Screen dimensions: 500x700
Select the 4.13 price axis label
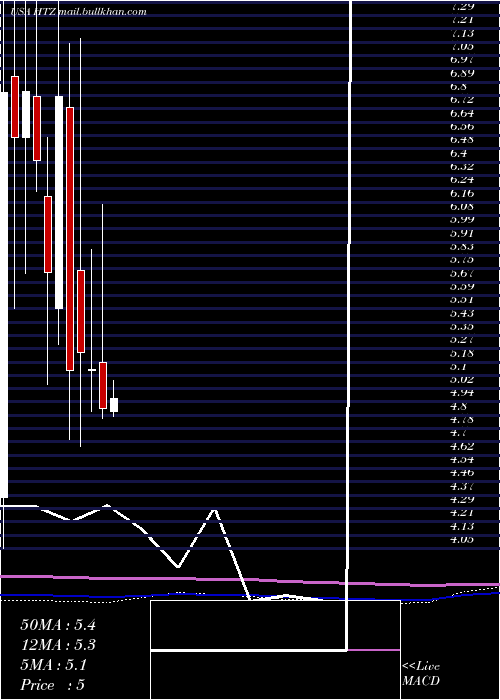click(x=462, y=525)
